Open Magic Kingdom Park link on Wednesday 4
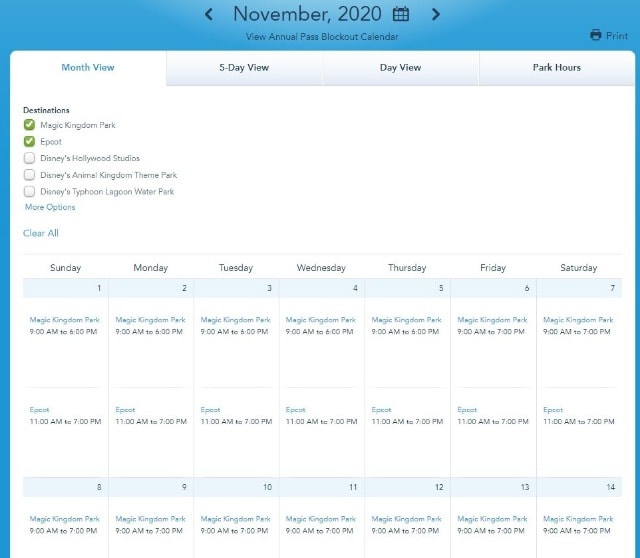 (321, 320)
